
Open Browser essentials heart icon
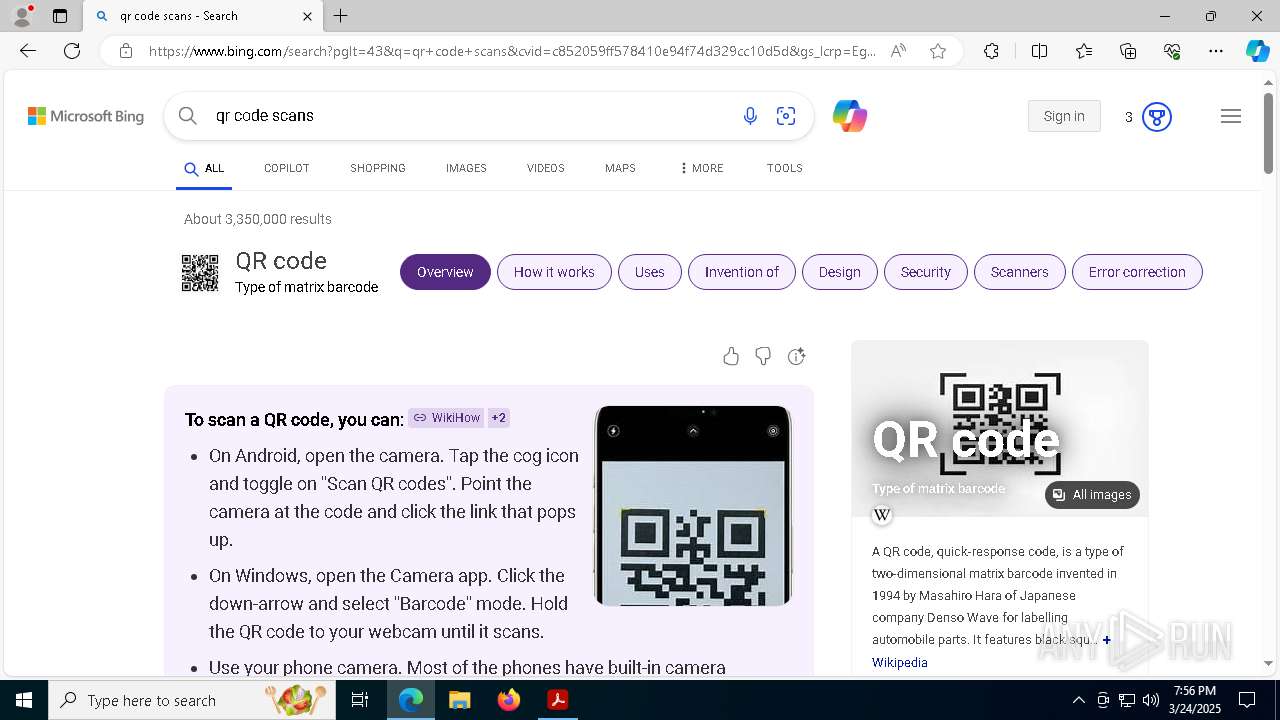1172,51
